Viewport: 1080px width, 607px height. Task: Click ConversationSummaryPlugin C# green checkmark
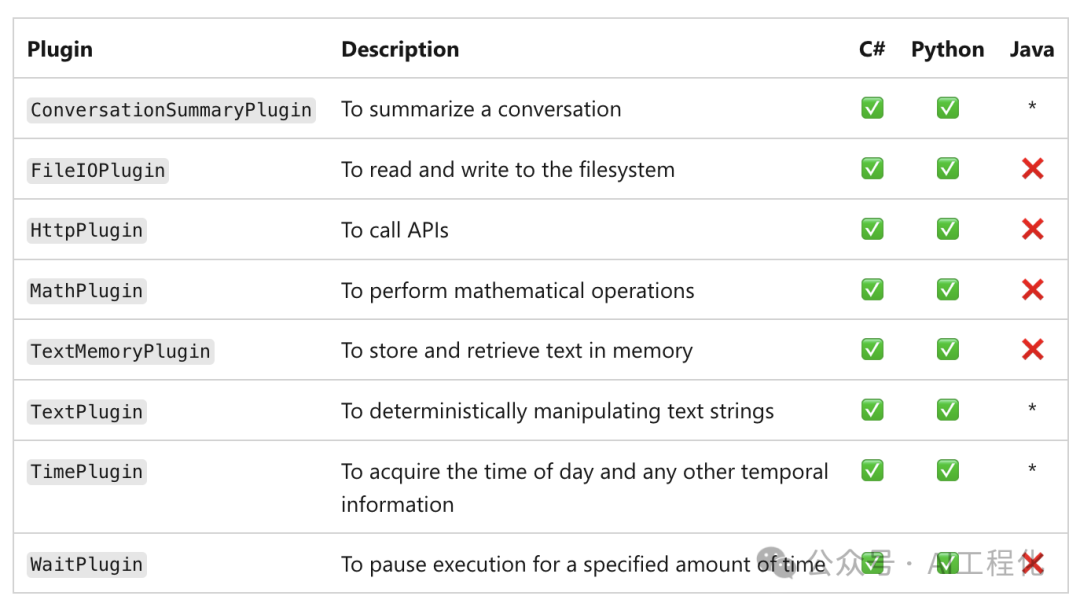click(x=872, y=108)
